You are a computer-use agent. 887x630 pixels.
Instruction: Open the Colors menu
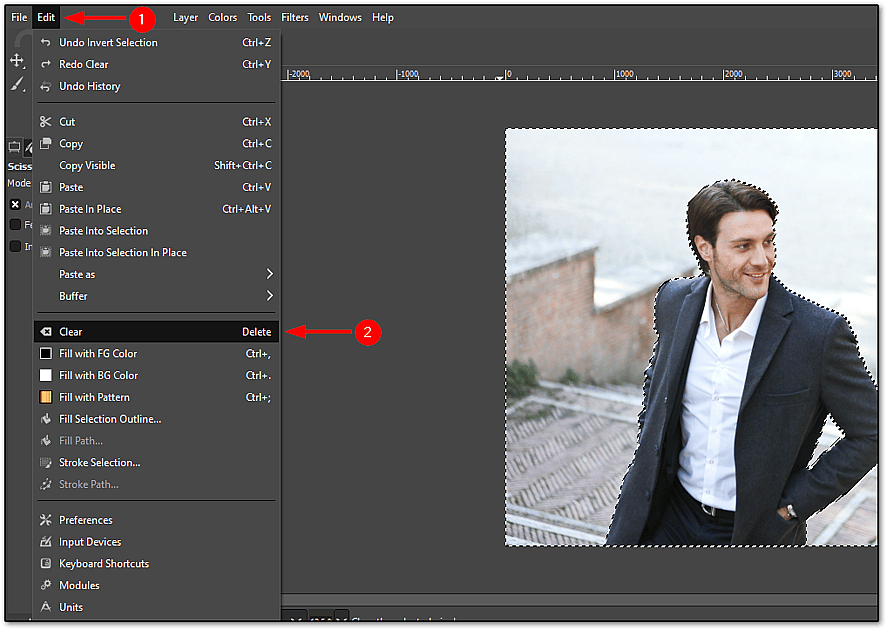(x=222, y=18)
